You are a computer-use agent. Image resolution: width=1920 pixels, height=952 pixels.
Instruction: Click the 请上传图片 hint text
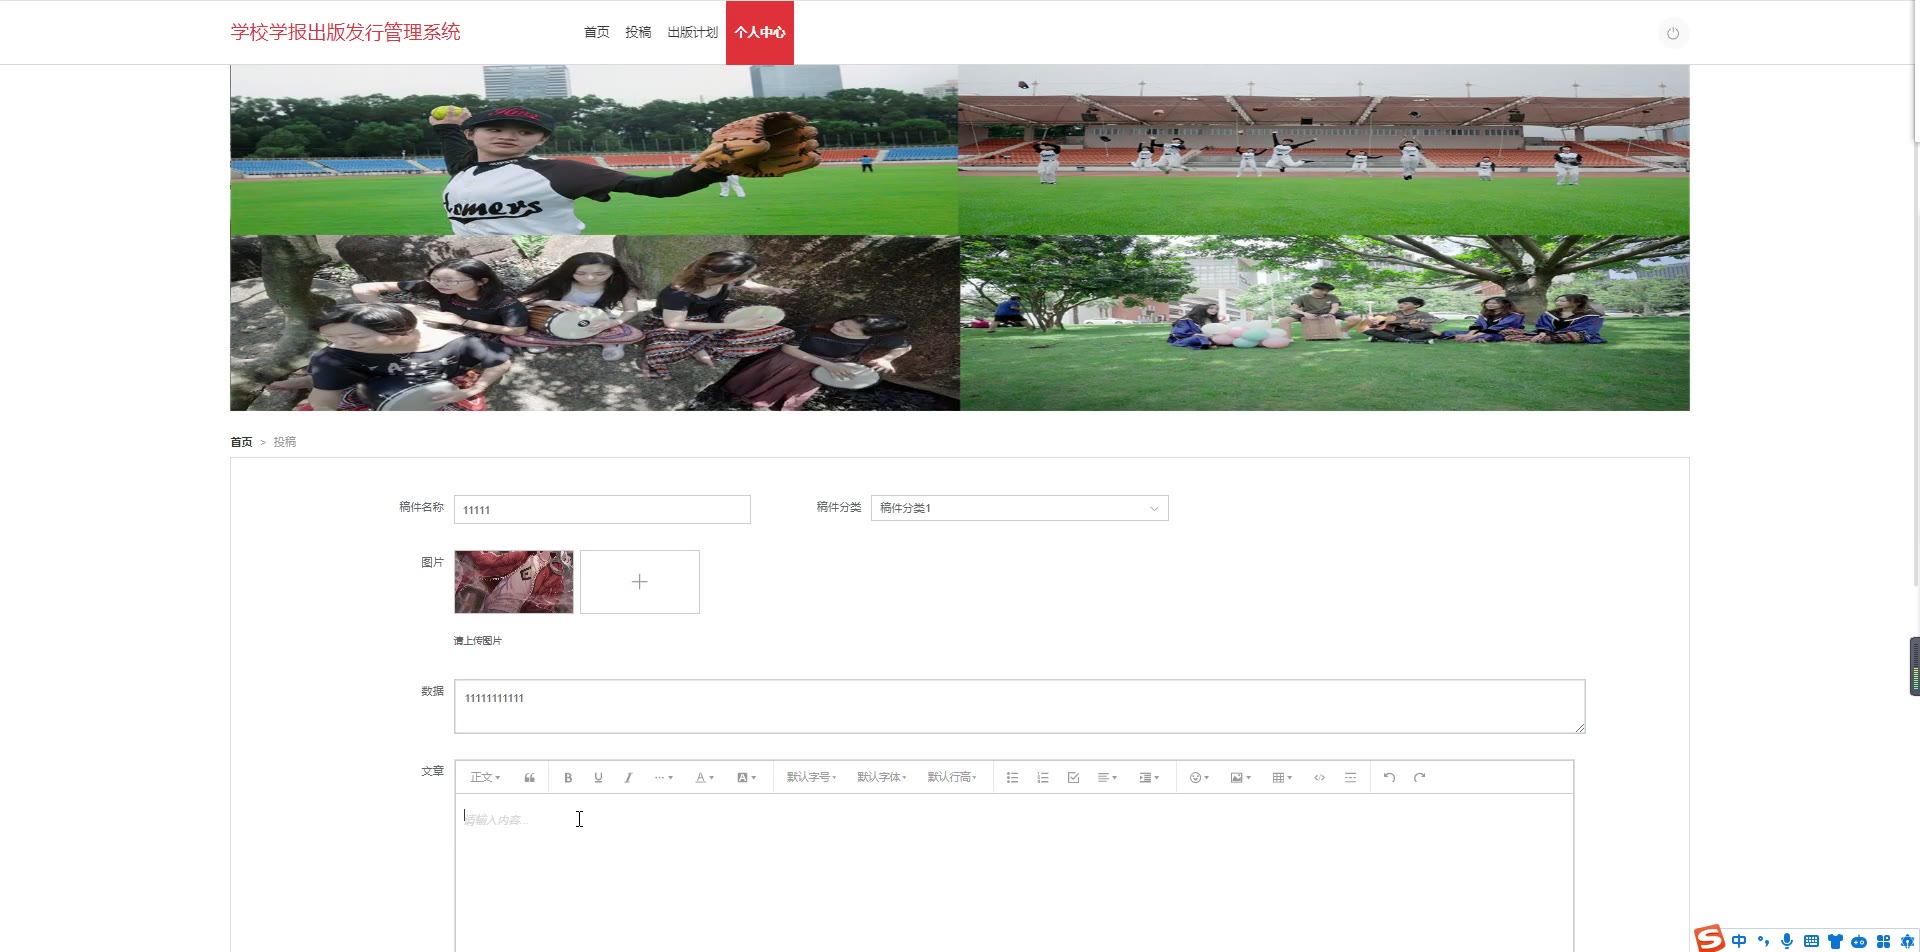[x=478, y=641]
